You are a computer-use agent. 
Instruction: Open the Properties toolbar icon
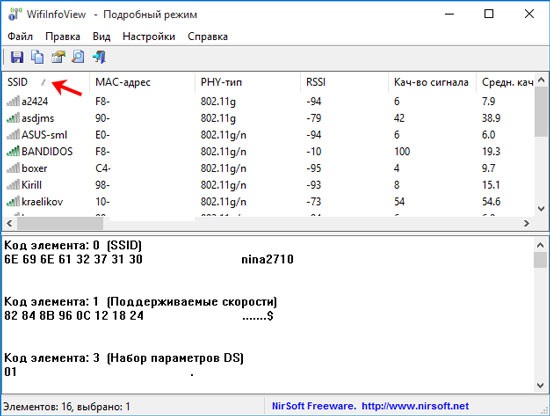click(x=58, y=56)
